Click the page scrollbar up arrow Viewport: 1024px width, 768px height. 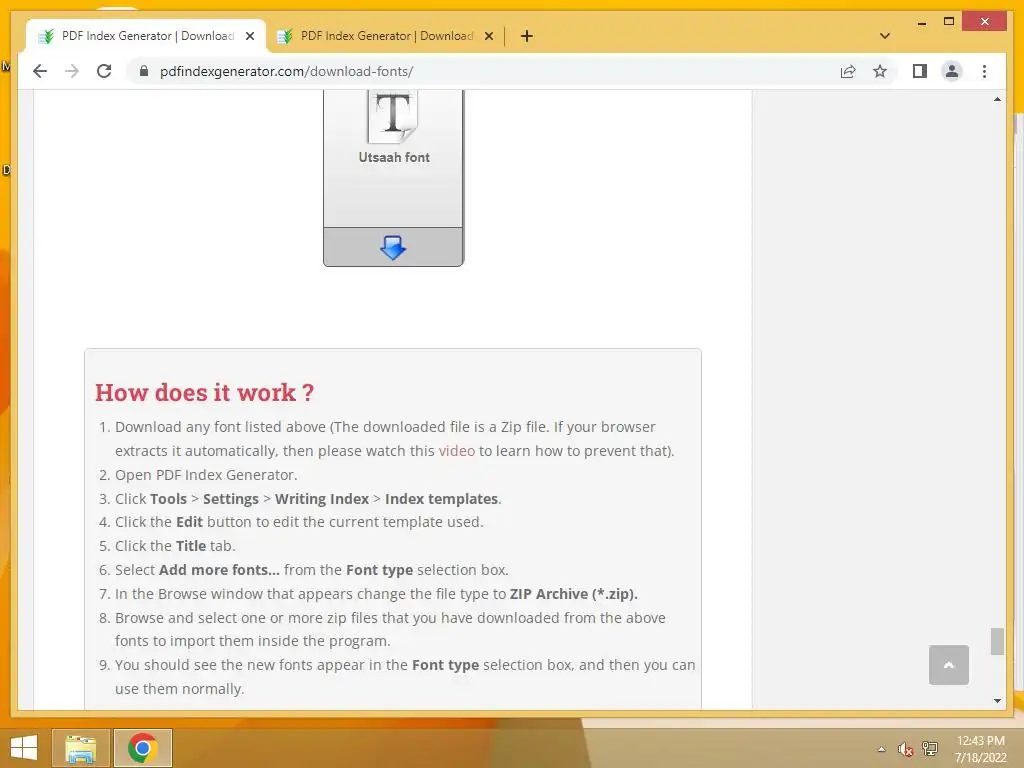997,99
